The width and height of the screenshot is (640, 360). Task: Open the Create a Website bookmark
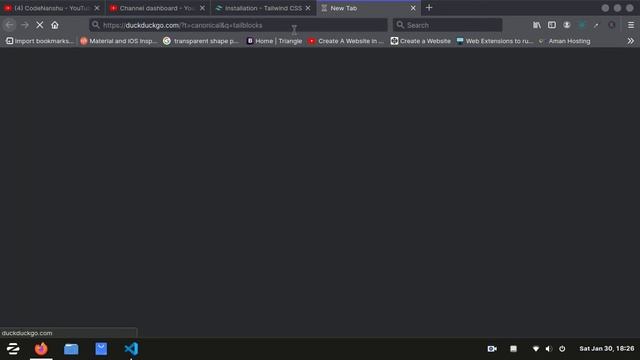pos(420,41)
